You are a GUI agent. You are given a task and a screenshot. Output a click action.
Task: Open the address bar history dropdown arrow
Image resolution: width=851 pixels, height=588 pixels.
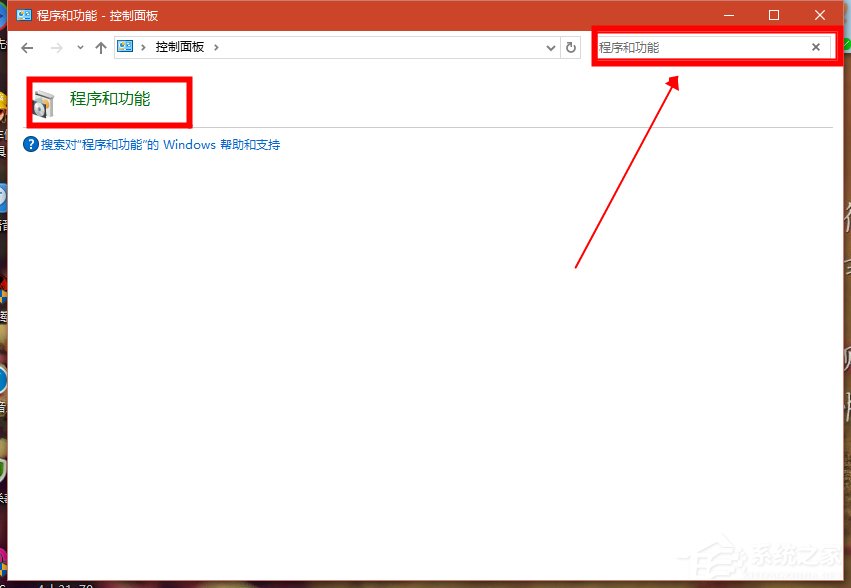coord(549,47)
